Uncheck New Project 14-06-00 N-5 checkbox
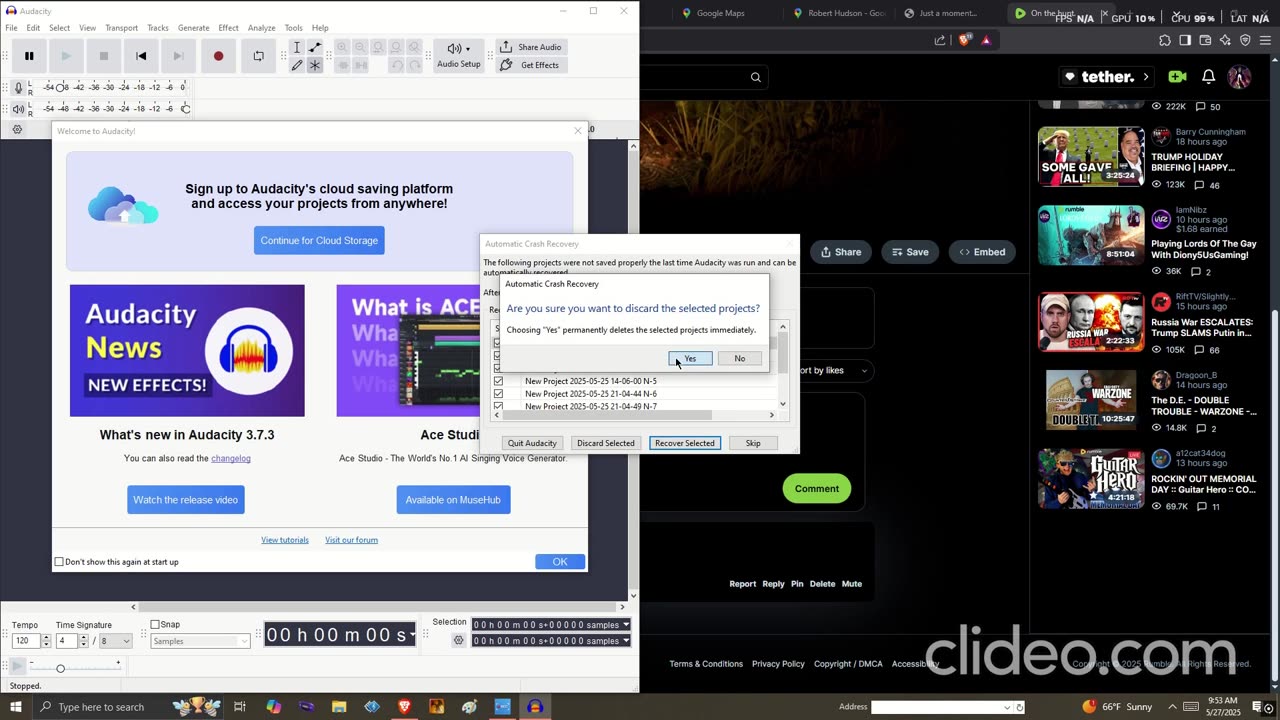This screenshot has height=720, width=1280. (x=498, y=381)
